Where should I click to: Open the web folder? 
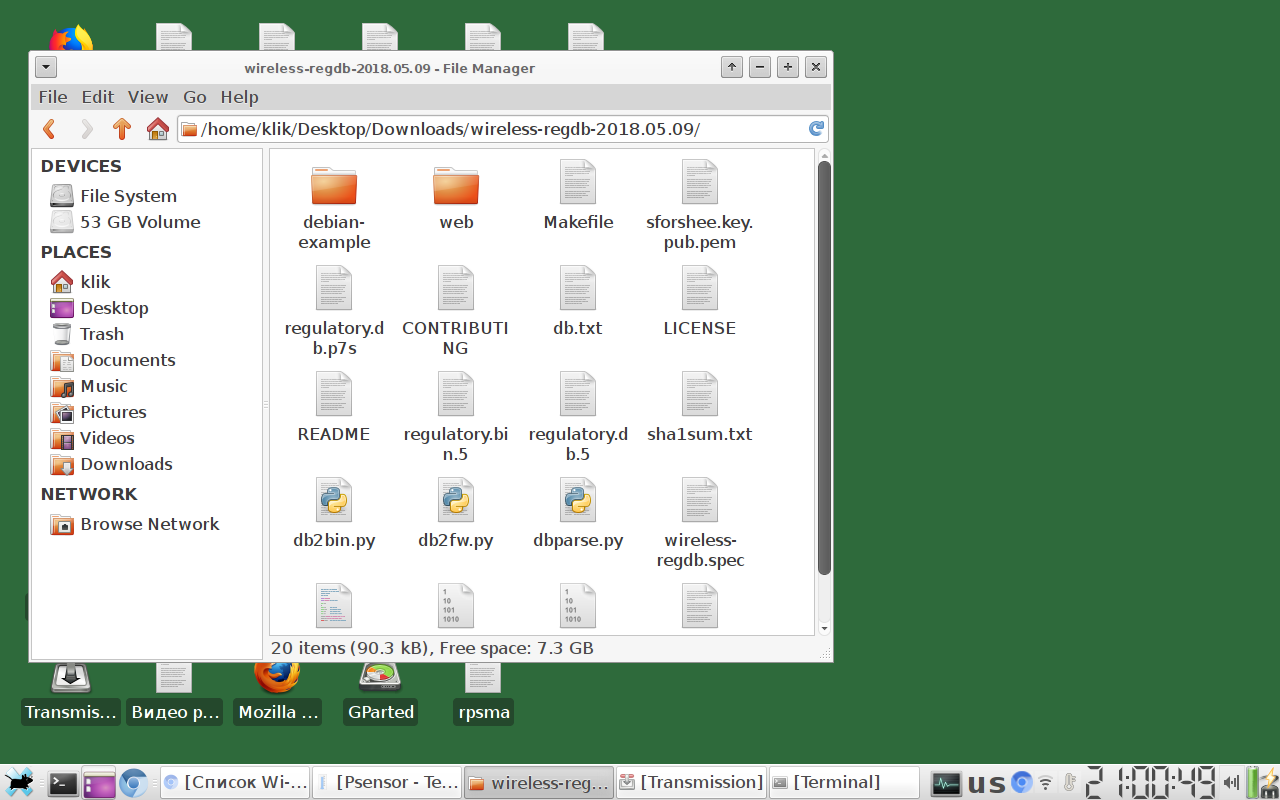pyautogui.click(x=456, y=187)
